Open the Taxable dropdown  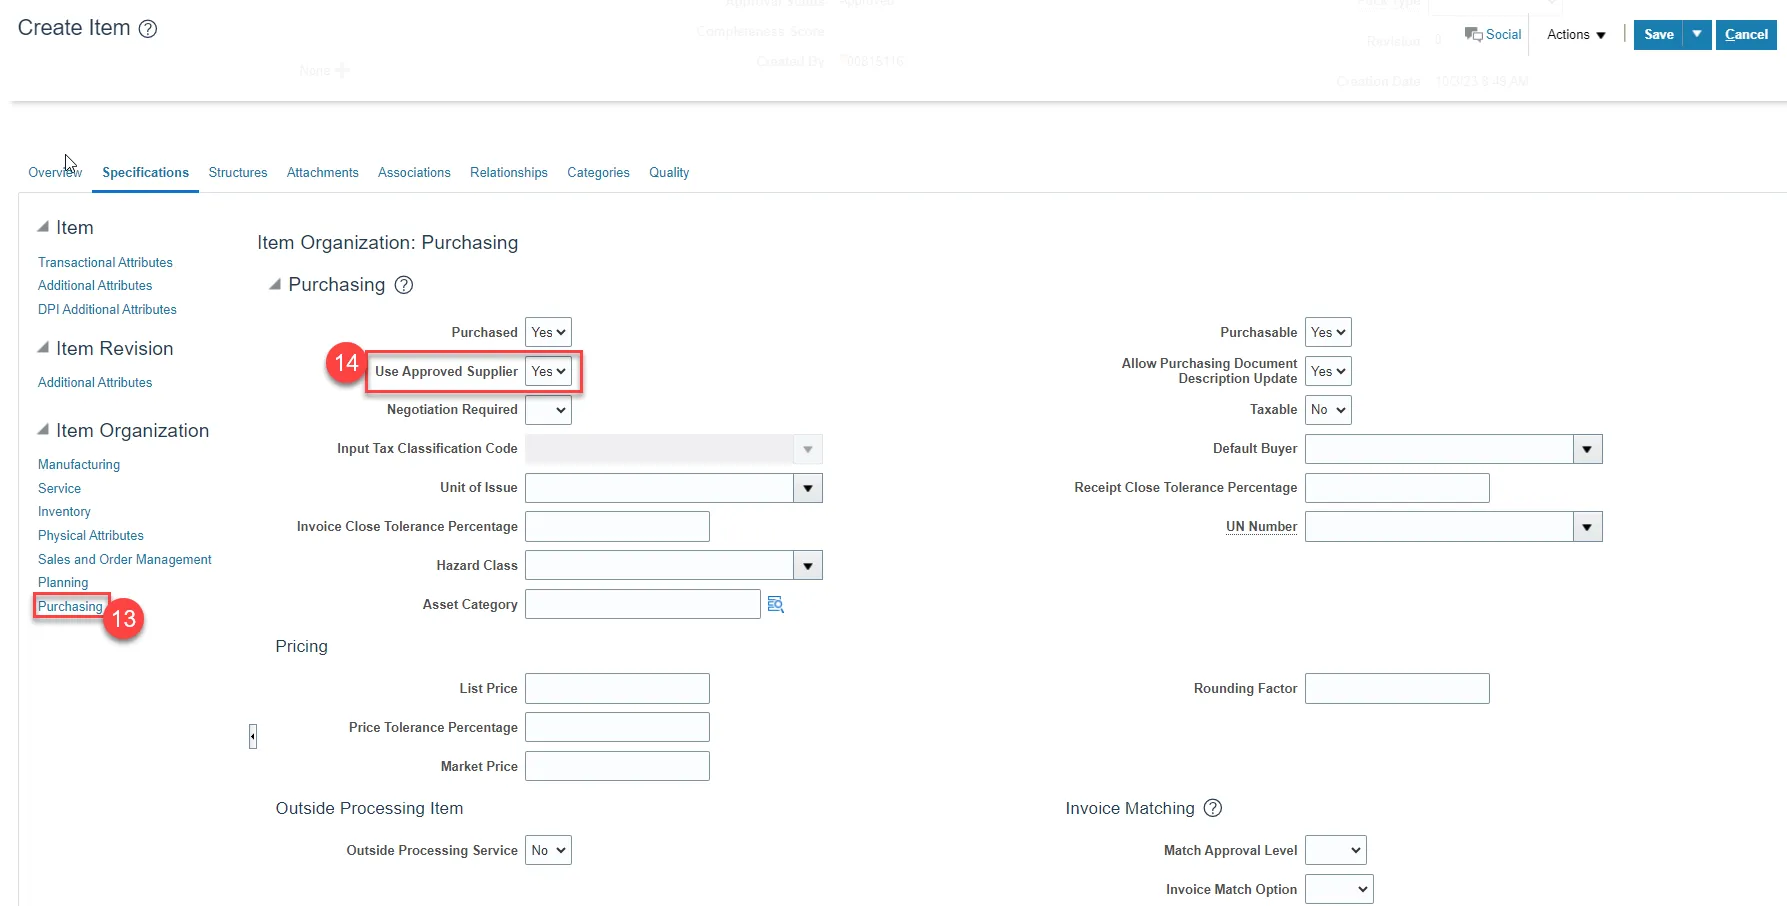[1328, 410]
